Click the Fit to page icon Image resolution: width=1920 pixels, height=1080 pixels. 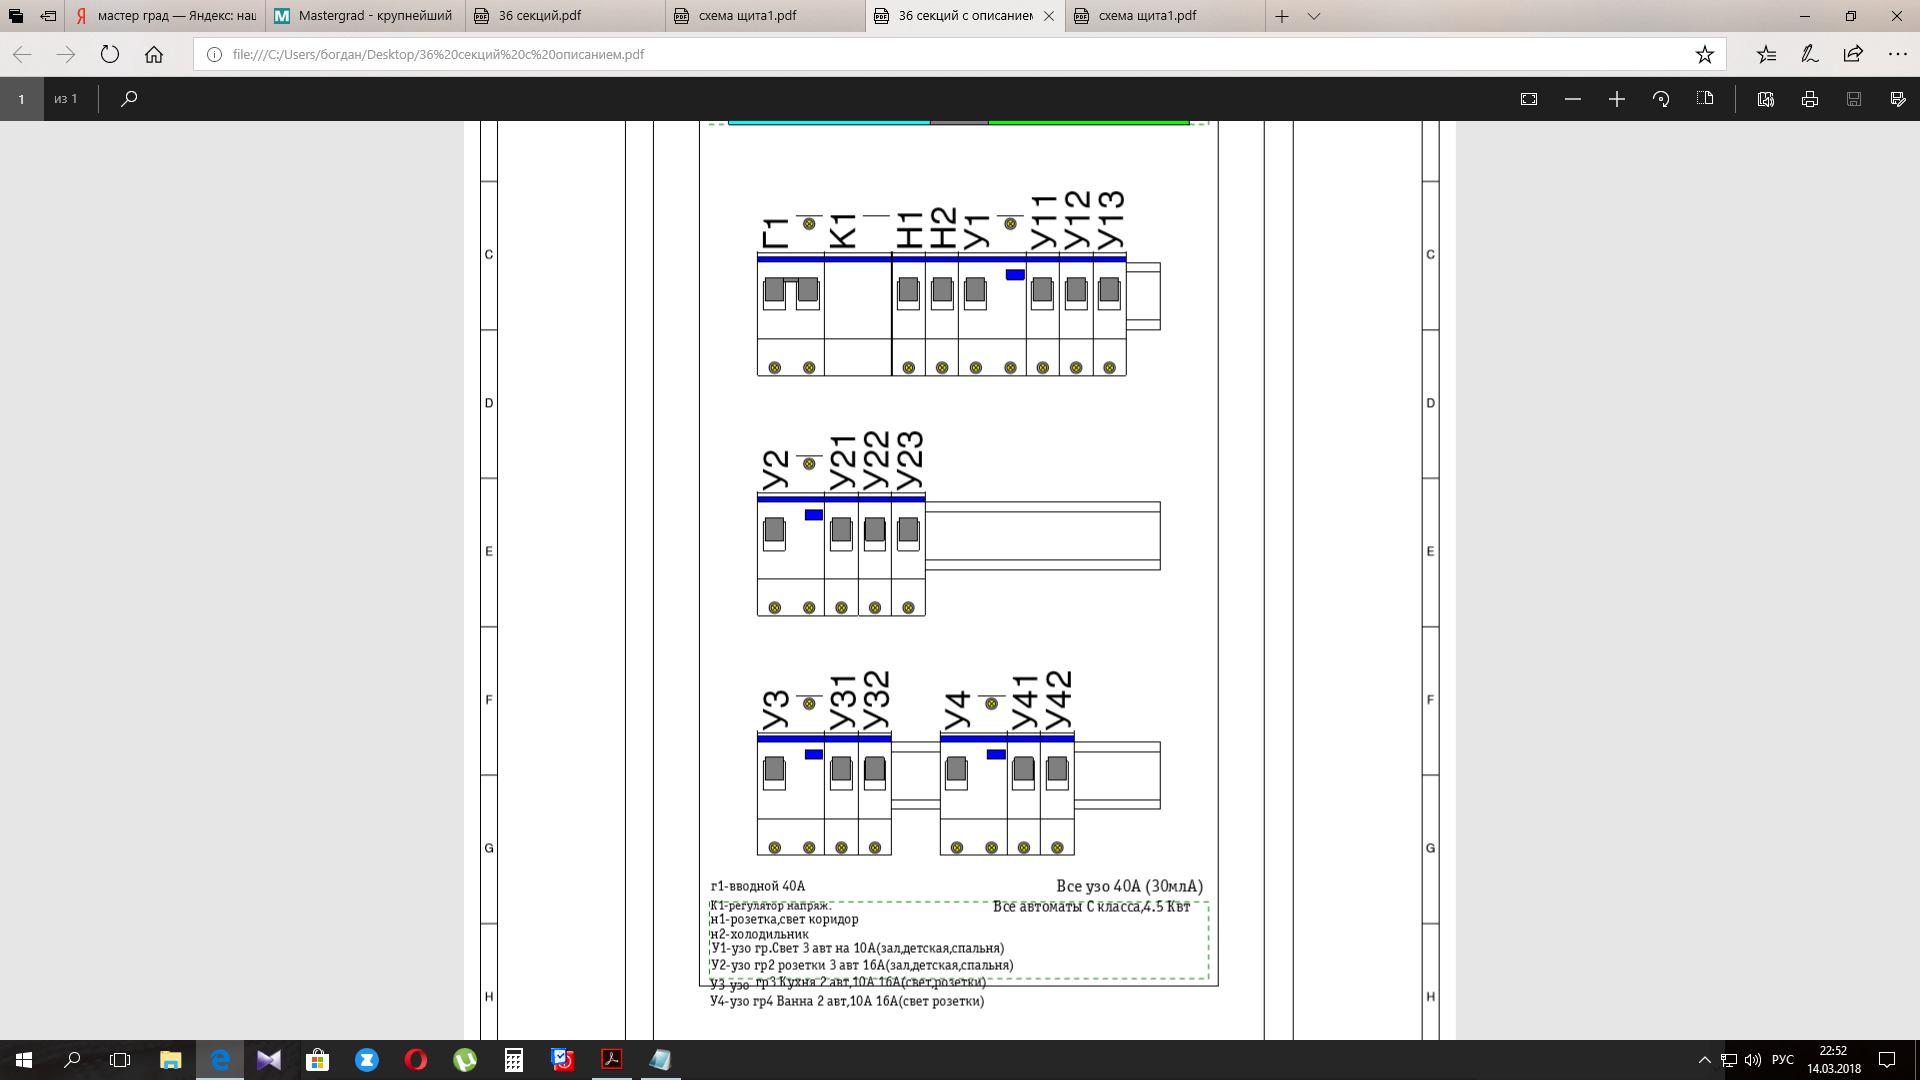pyautogui.click(x=1529, y=99)
